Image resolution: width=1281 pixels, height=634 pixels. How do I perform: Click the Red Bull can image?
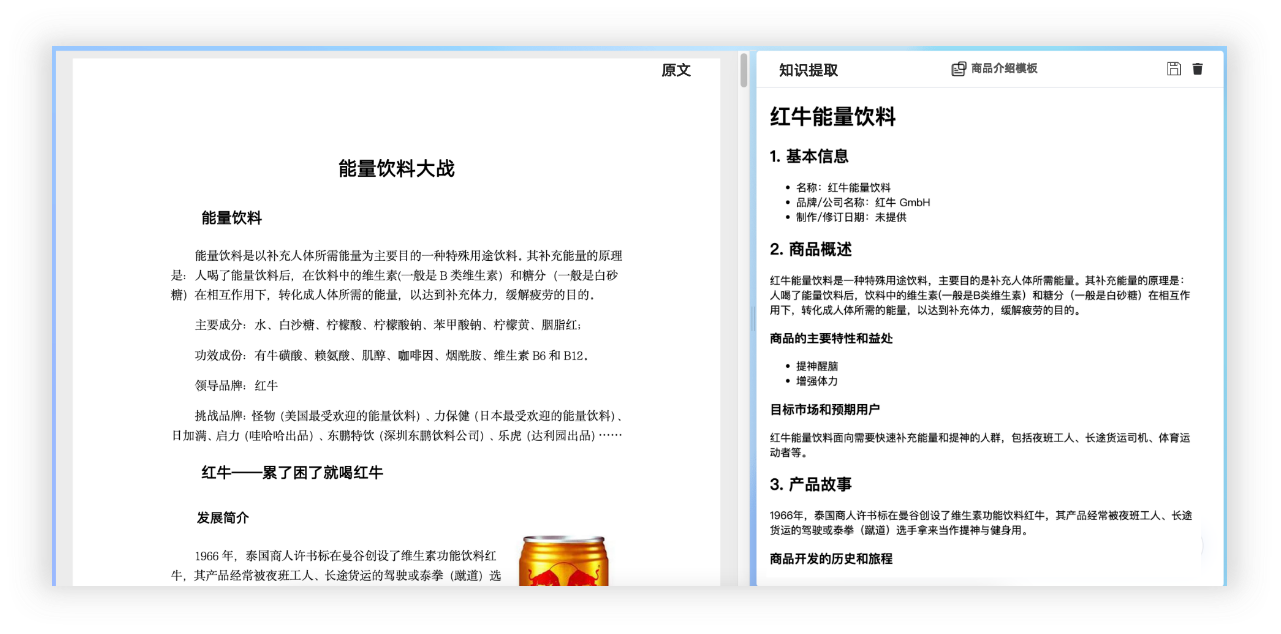[x=563, y=562]
